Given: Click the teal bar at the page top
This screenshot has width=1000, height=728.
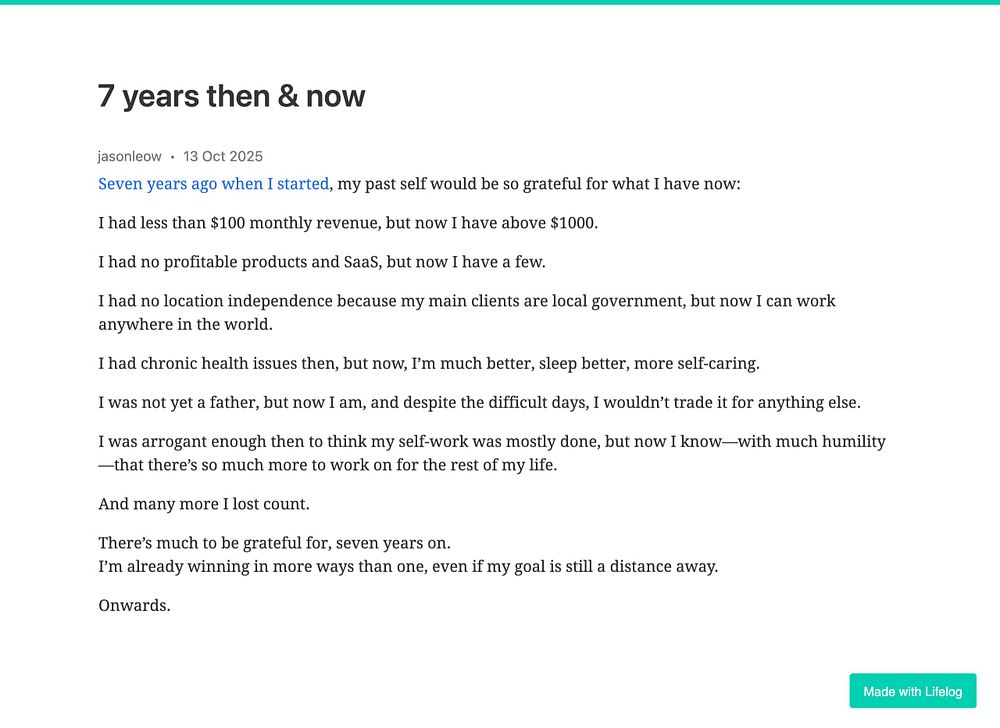Looking at the screenshot, I should [500, 2].
